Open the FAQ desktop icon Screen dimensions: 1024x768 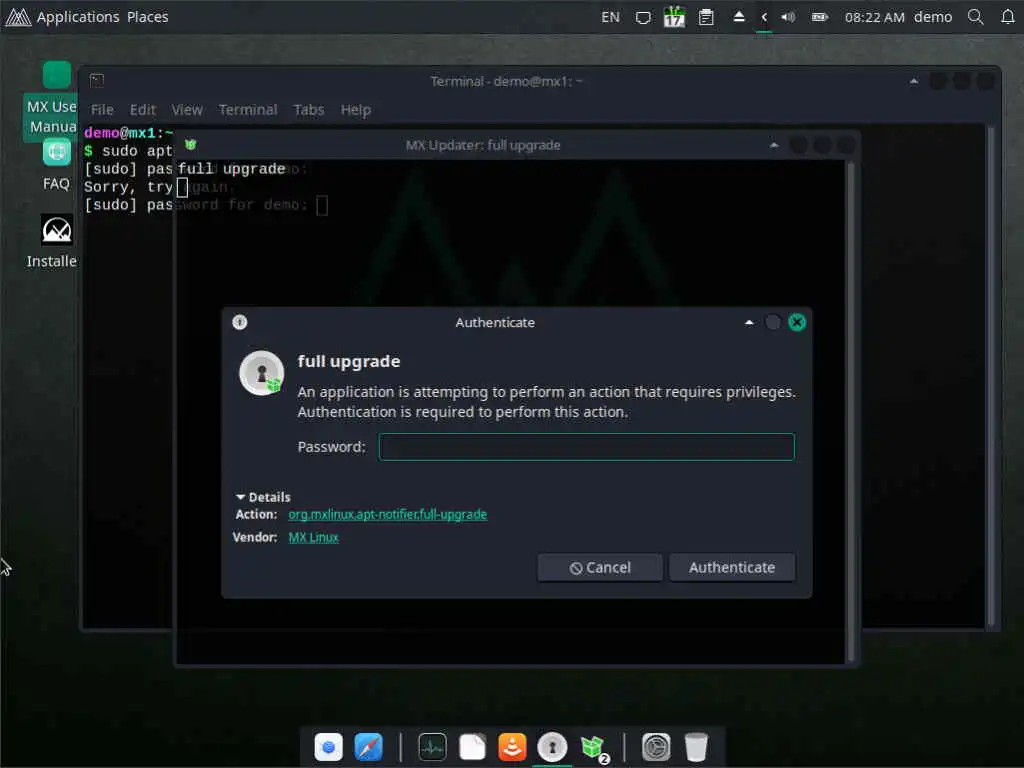[56, 165]
